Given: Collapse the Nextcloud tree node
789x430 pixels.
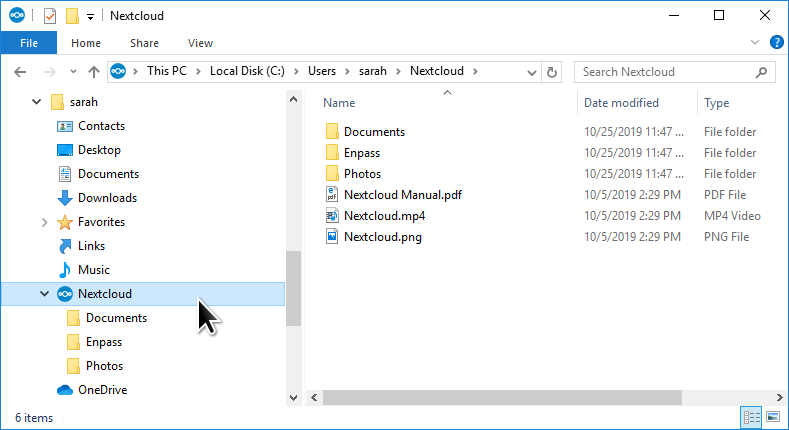Looking at the screenshot, I should tap(43, 294).
